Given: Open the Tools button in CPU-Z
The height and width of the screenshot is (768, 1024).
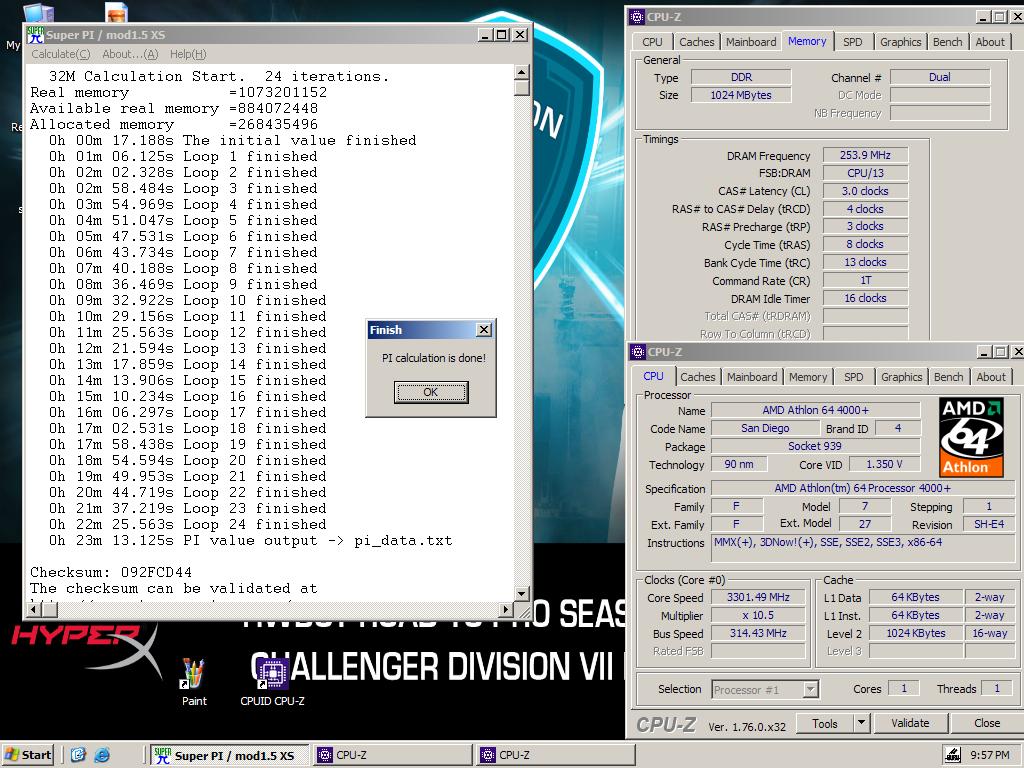Looking at the screenshot, I should [825, 723].
